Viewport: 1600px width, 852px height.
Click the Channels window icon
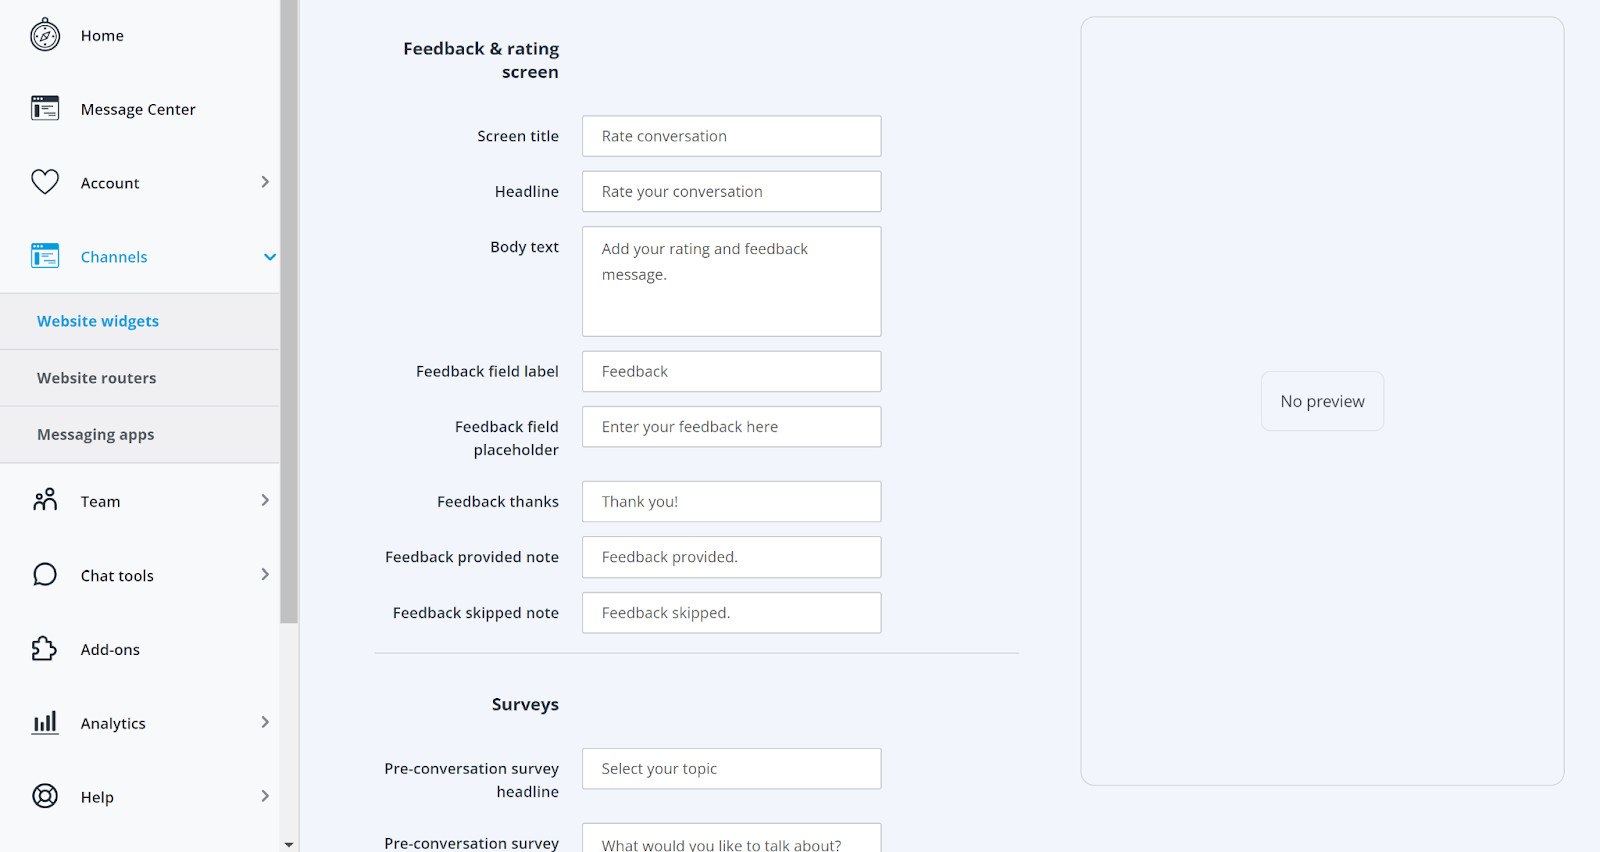45,256
